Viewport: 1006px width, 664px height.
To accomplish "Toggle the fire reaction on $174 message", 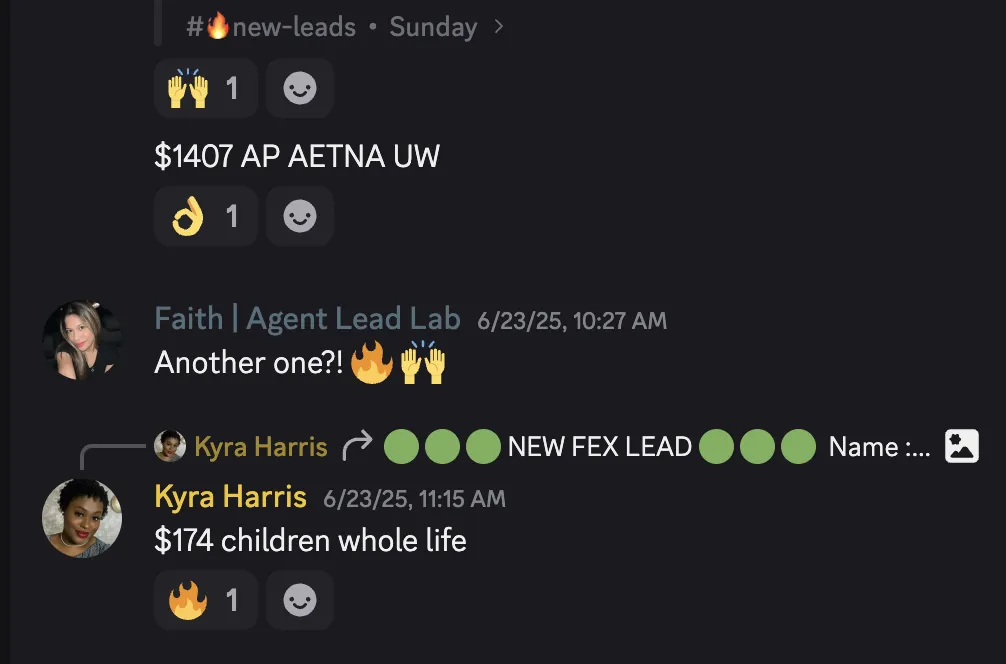I will 205,600.
